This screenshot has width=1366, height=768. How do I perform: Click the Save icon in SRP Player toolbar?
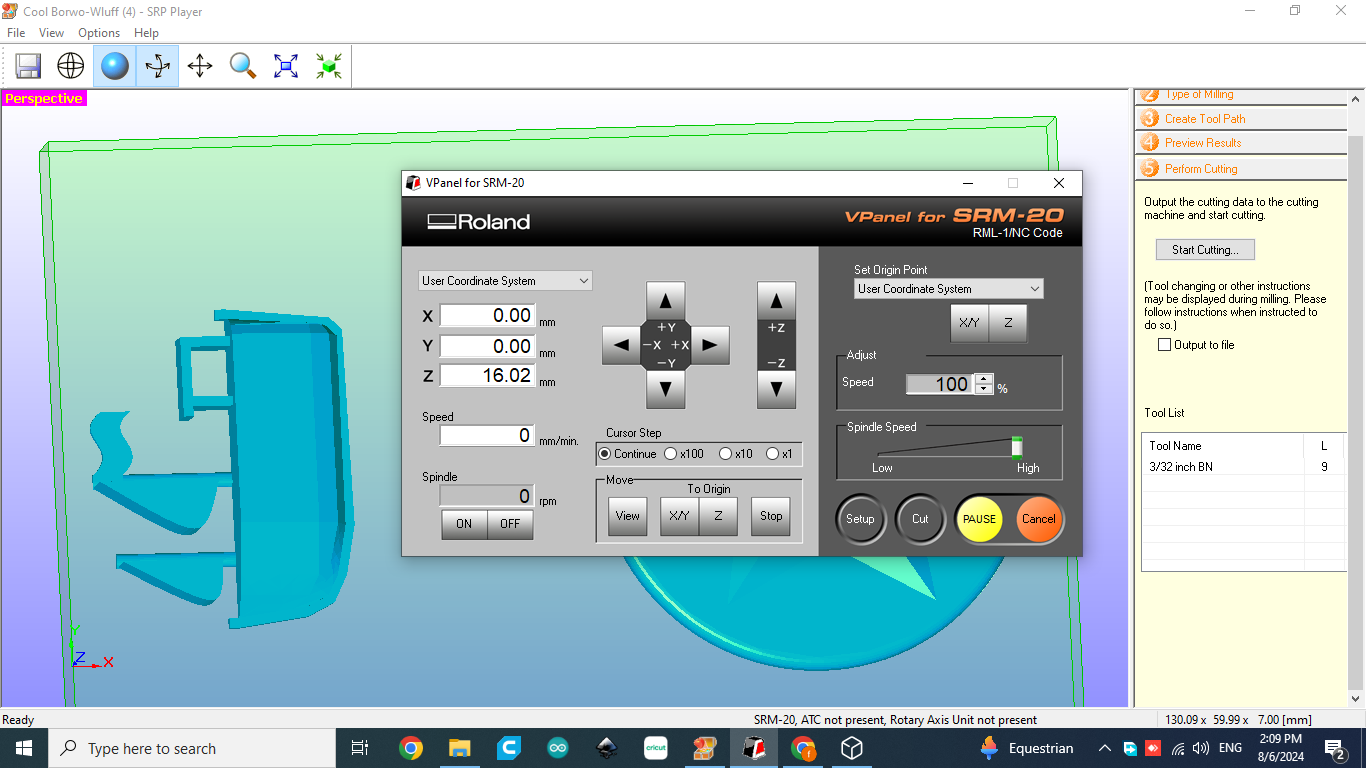28,66
